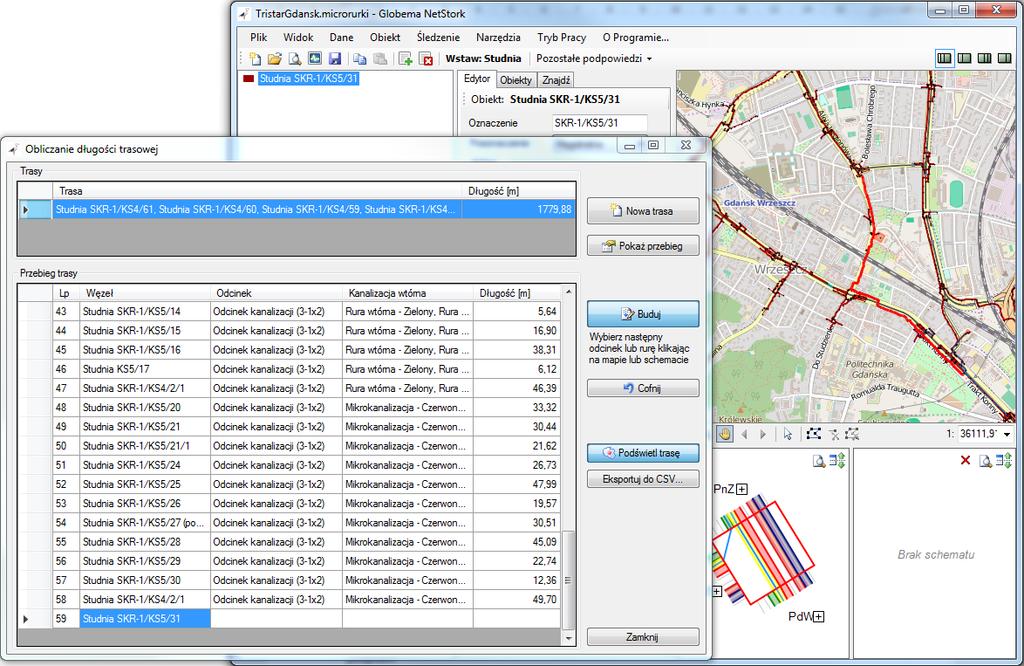Click cell Studnia KS5/17
Image resolution: width=1024 pixels, height=666 pixels.
(x=144, y=369)
